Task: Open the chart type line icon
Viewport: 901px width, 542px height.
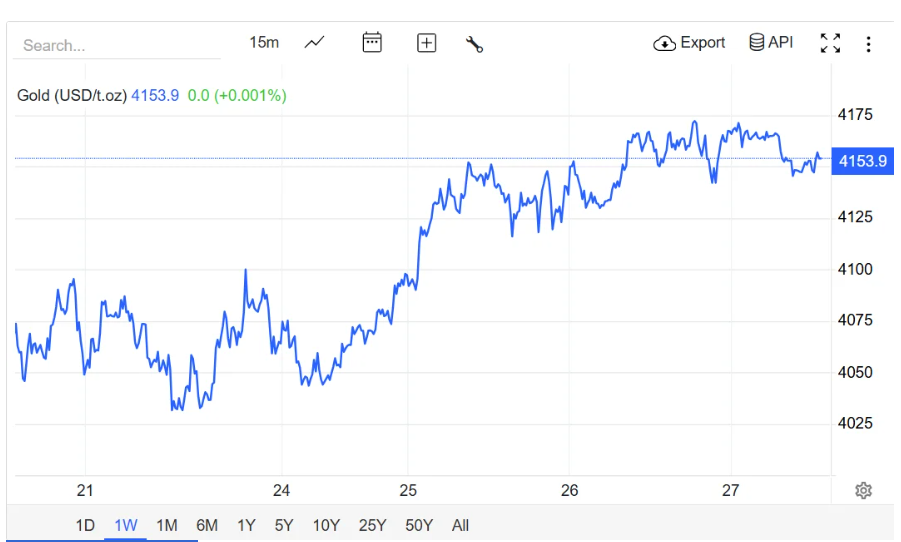Action: pos(315,43)
